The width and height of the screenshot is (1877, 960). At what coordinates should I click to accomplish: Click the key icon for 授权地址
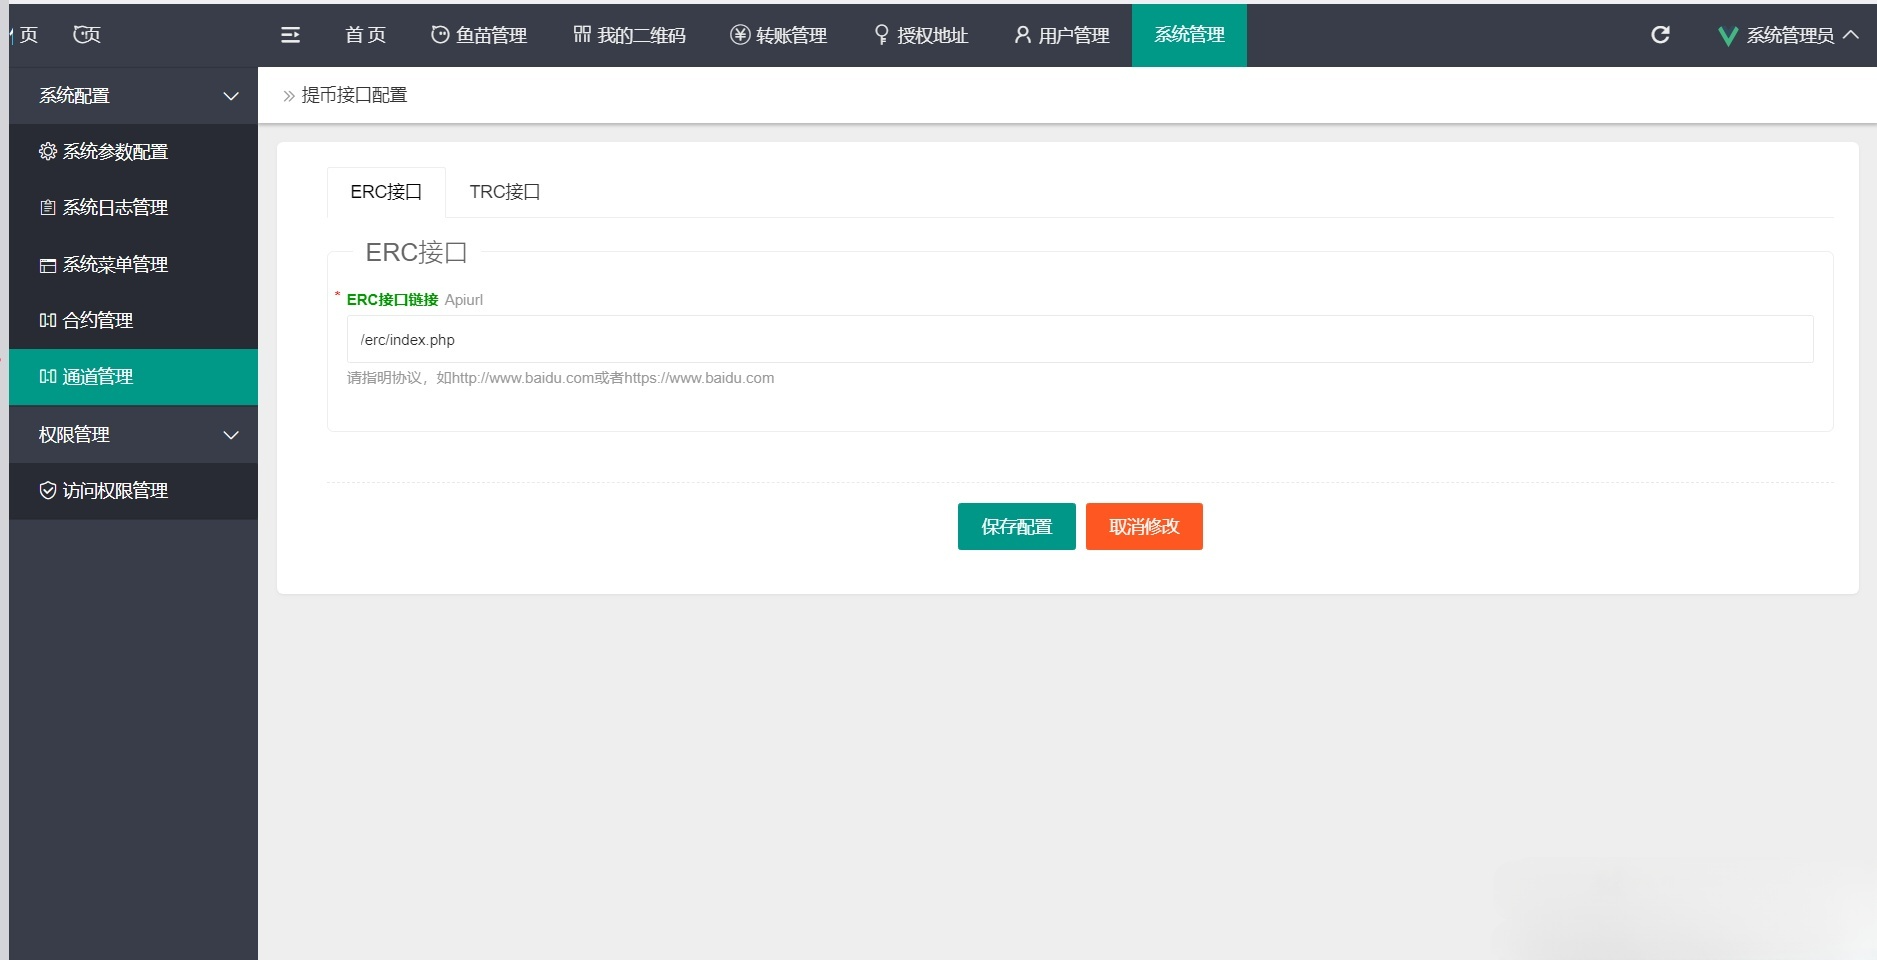click(880, 35)
